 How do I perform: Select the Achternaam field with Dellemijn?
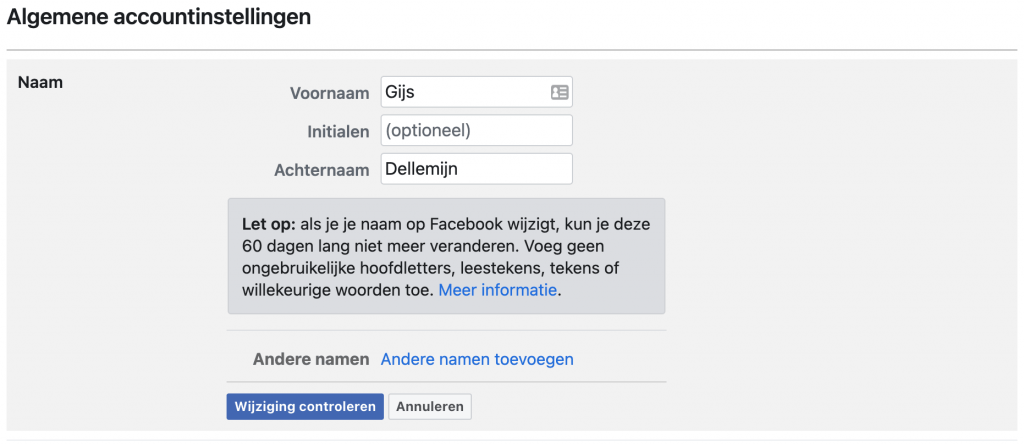click(477, 169)
